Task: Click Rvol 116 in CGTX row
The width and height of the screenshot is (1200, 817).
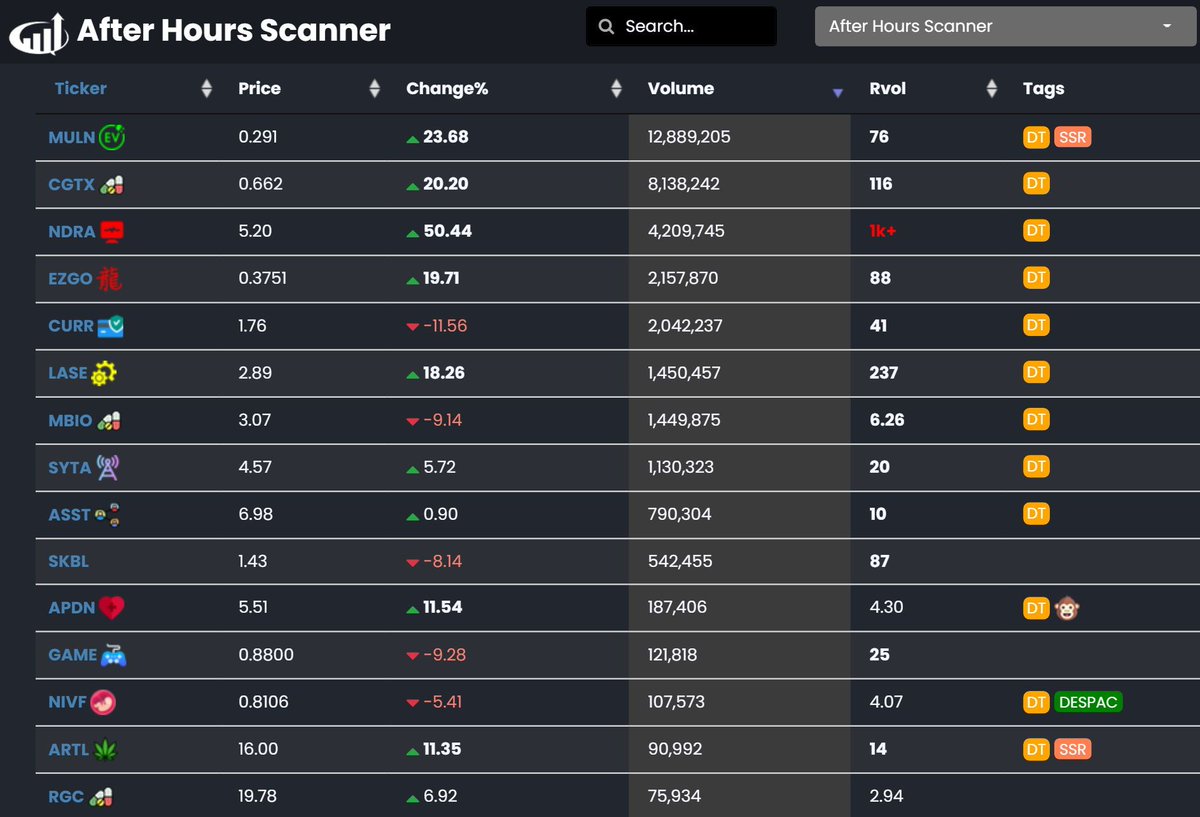Action: point(882,184)
